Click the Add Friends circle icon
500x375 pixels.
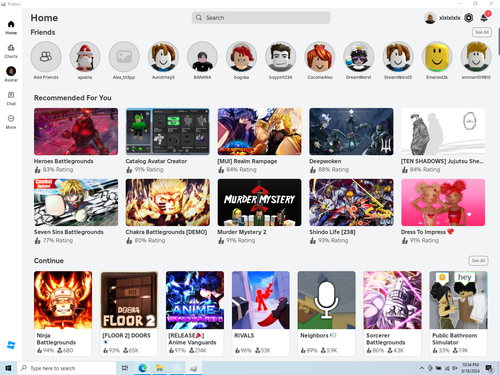[x=46, y=57]
